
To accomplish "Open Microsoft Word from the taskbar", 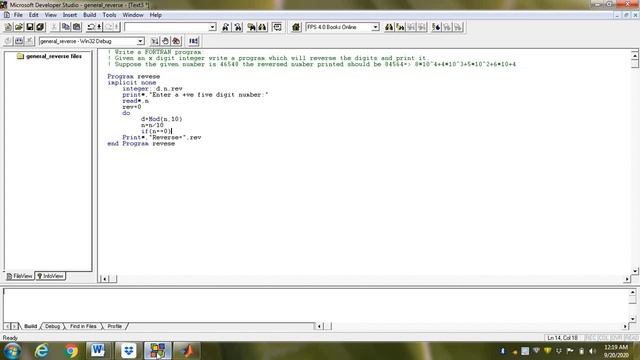I will (x=98, y=351).
